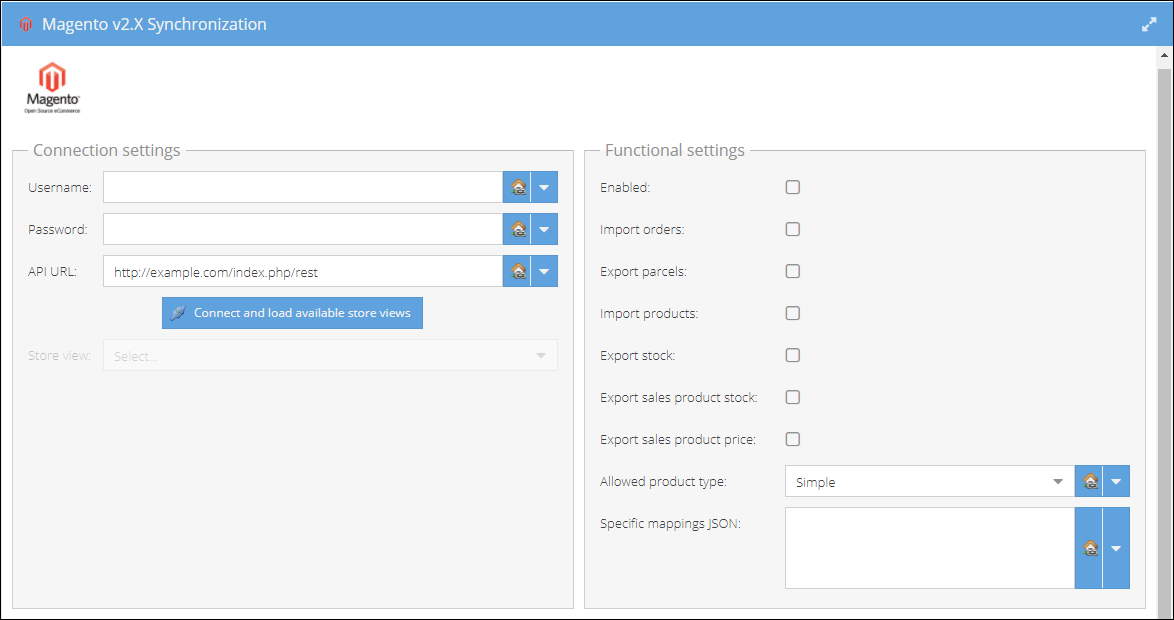This screenshot has height=620, width=1174.
Task: Toggle the Enabled checkbox
Action: pyautogui.click(x=793, y=187)
